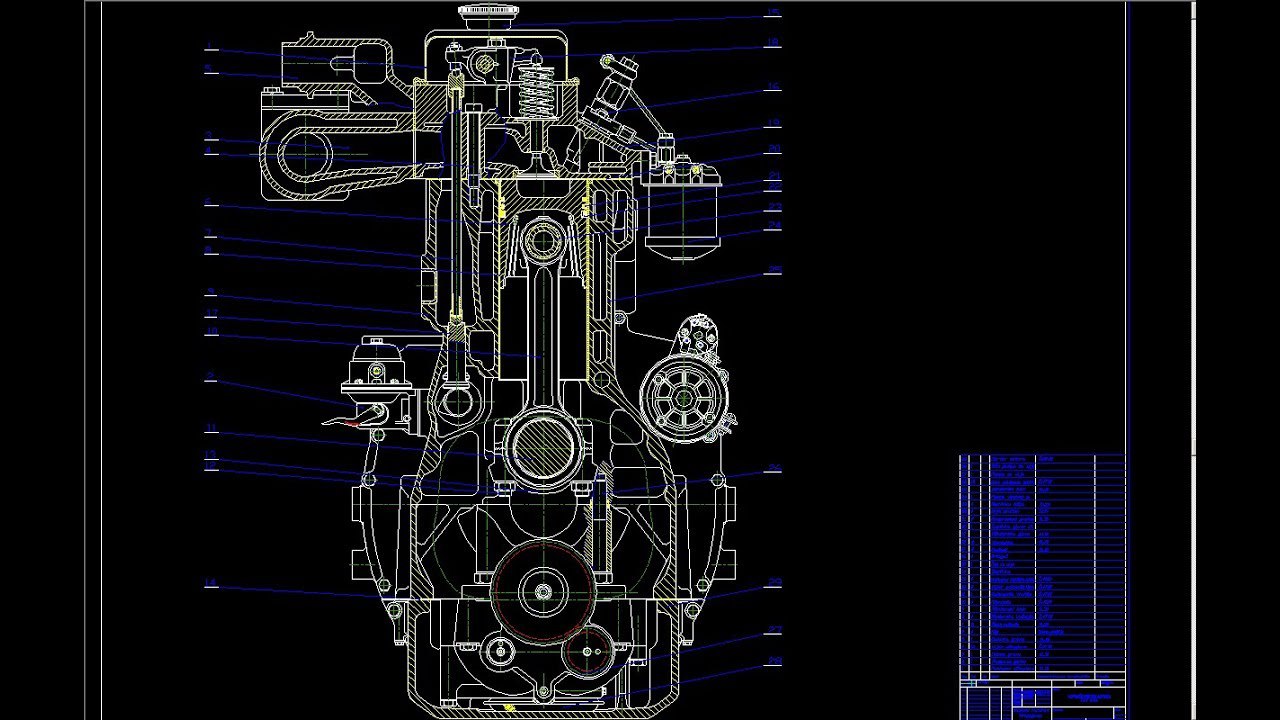The width and height of the screenshot is (1280, 720).
Task: Click the oil filler cap atop the engine
Action: 486,16
